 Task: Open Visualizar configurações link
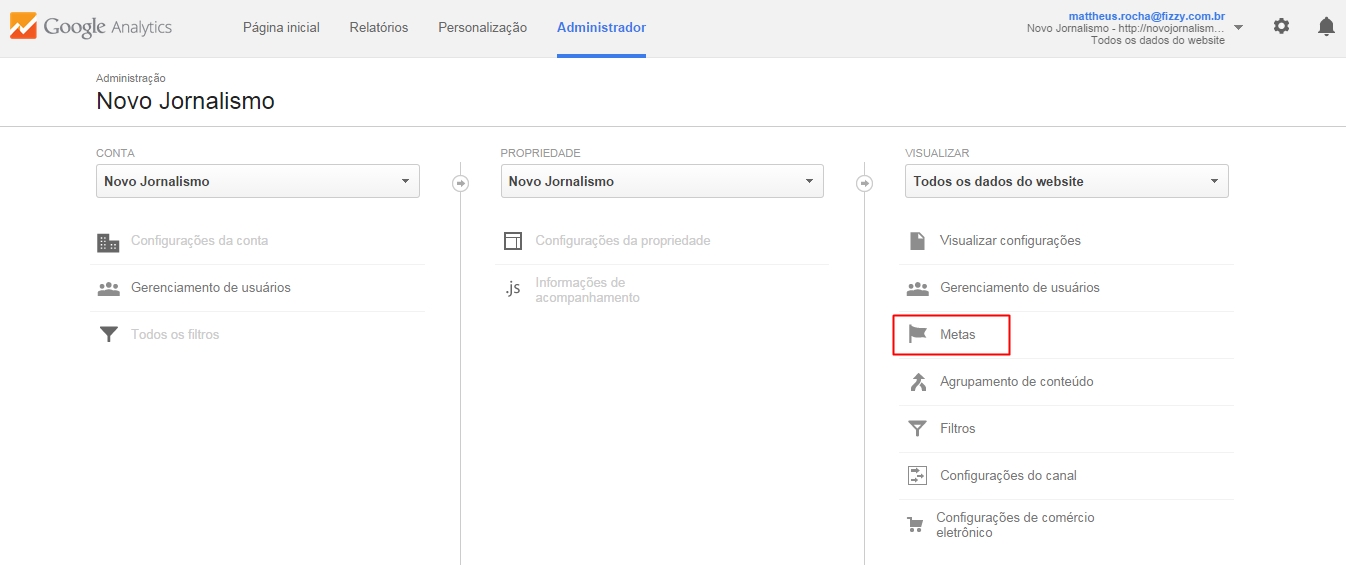click(1010, 240)
